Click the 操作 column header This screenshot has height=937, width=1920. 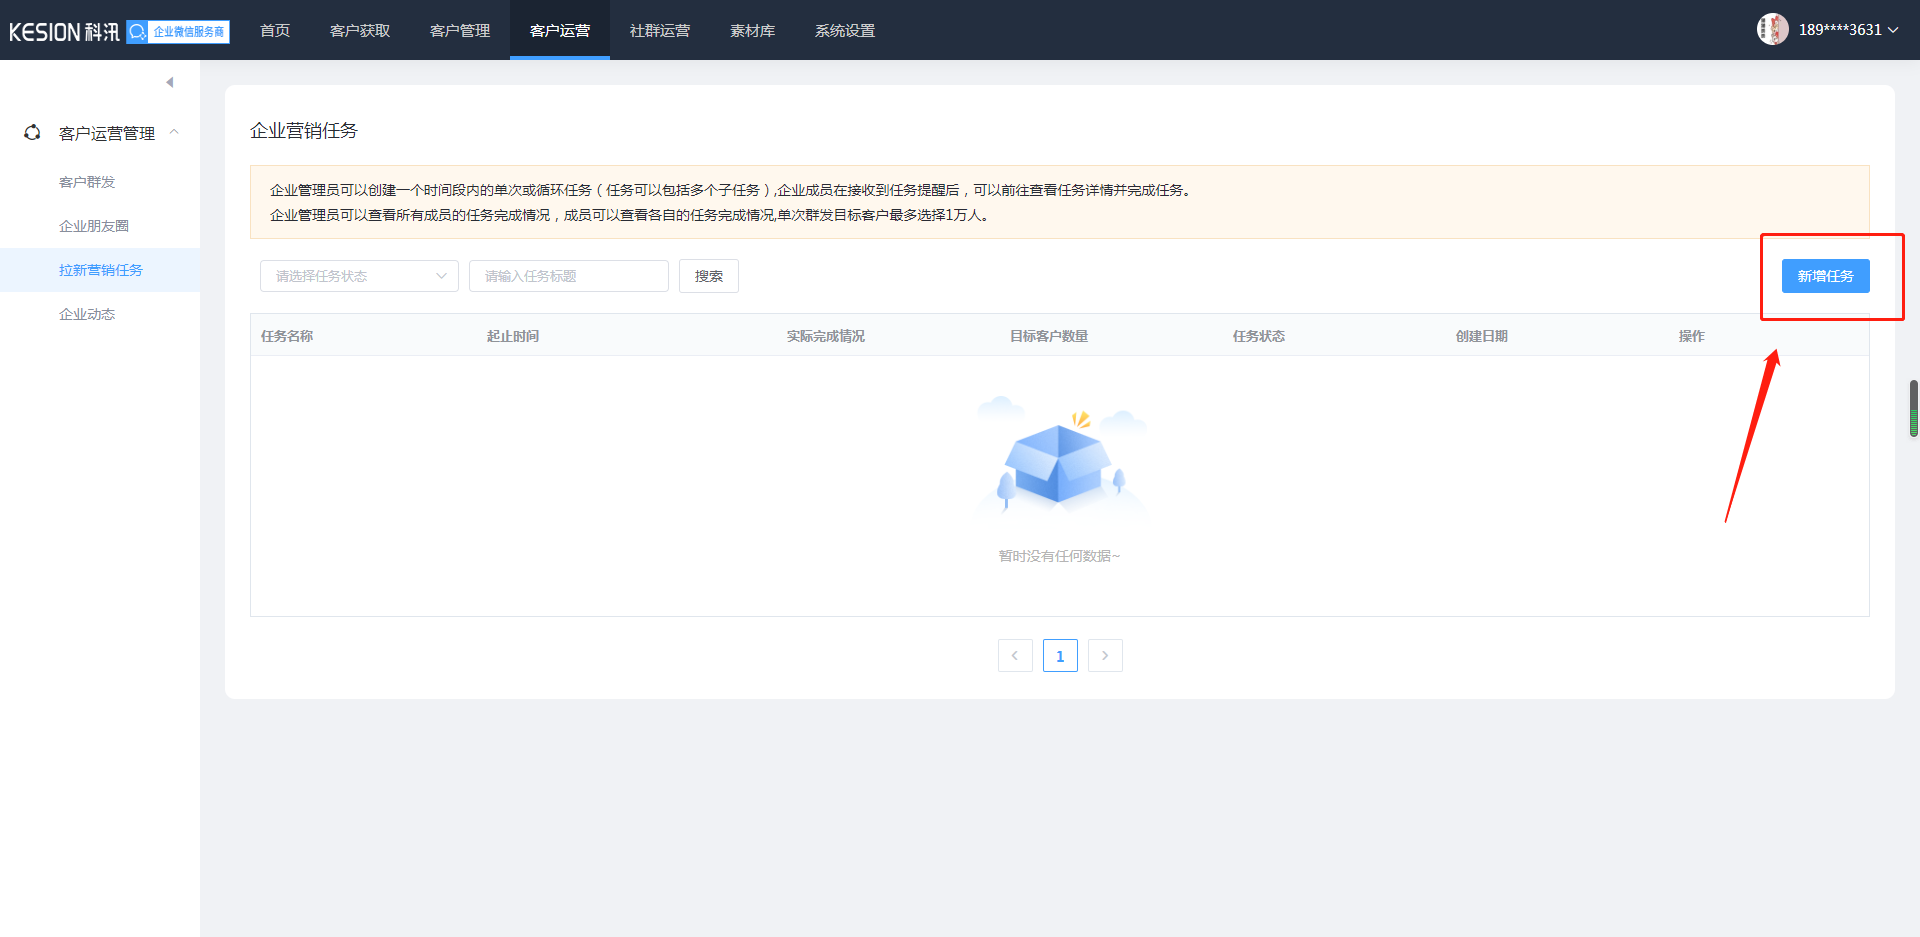pyautogui.click(x=1692, y=336)
